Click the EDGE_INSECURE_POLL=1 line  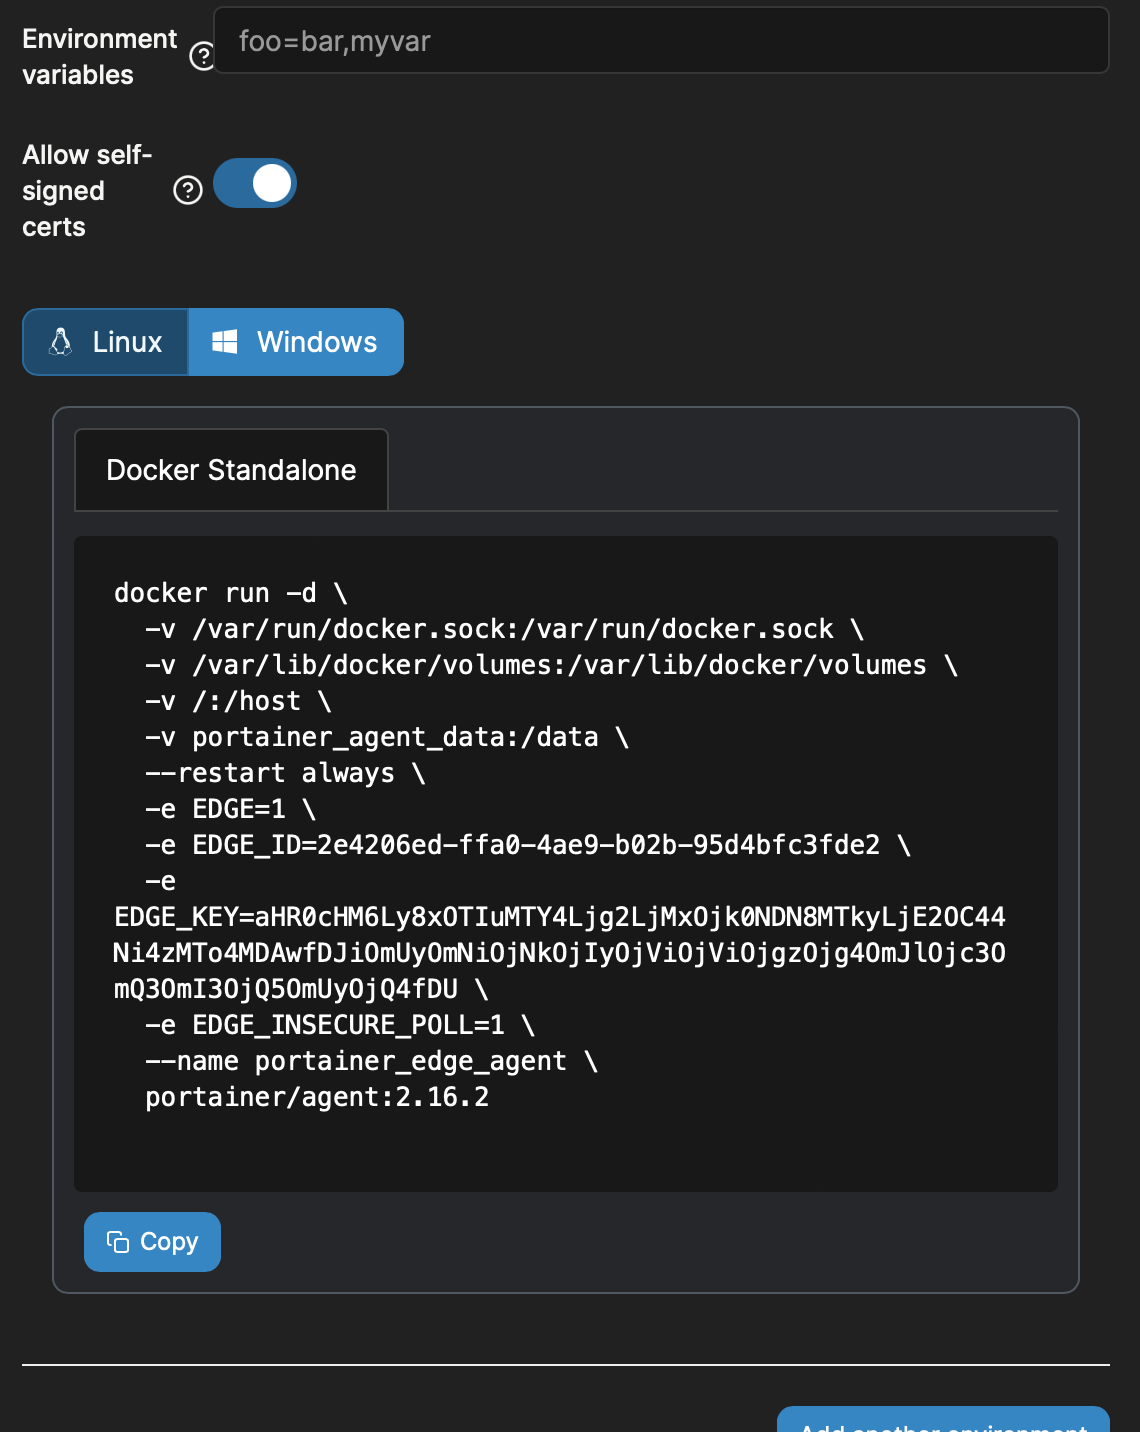340,1025
